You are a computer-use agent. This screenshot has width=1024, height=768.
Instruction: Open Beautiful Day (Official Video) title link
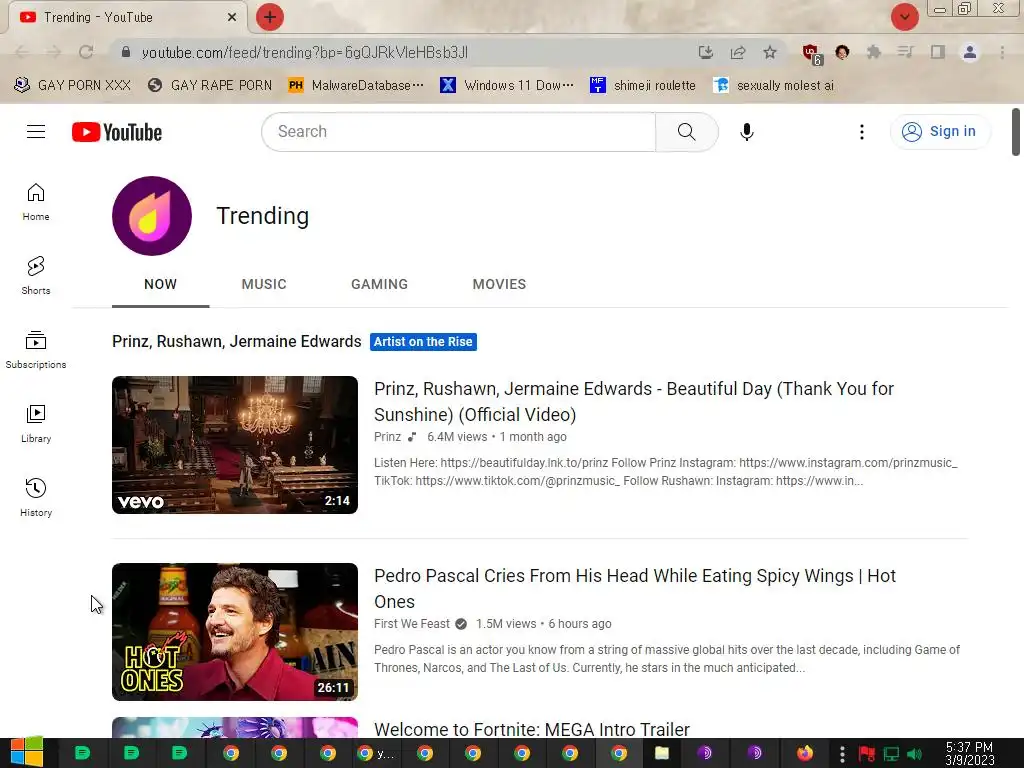pyautogui.click(x=633, y=402)
